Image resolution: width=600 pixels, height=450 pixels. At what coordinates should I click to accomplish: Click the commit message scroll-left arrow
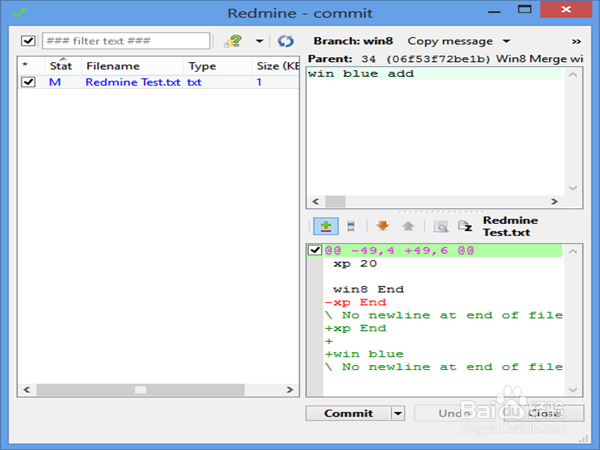pos(316,201)
